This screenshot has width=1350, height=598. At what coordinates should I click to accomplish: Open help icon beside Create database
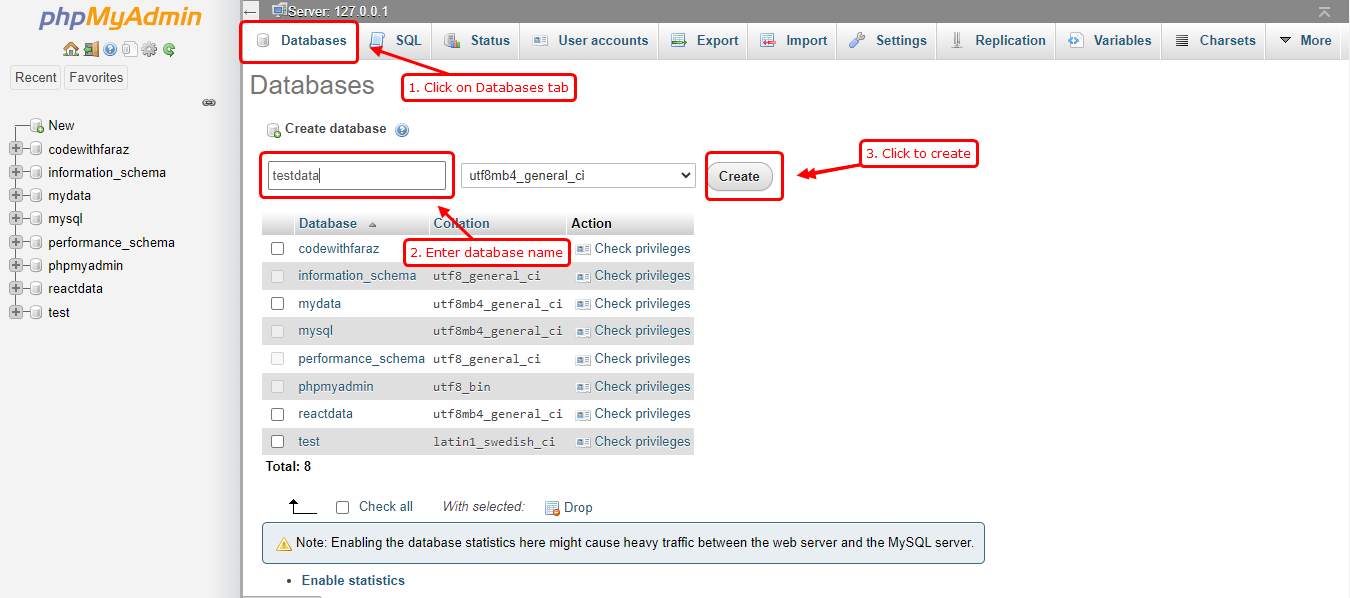pyautogui.click(x=402, y=130)
